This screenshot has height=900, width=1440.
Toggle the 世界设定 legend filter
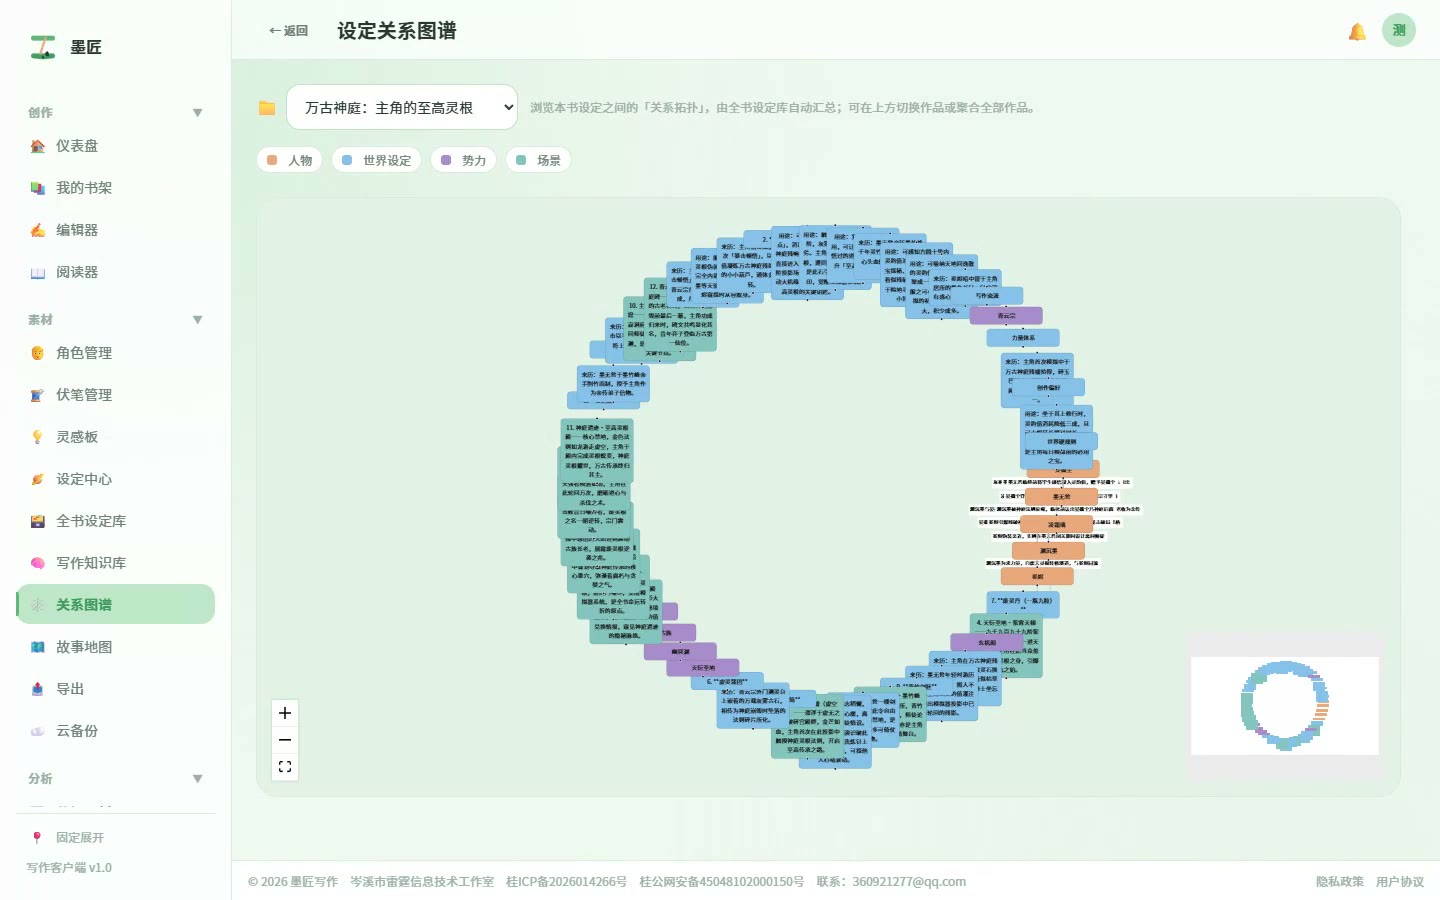(376, 160)
